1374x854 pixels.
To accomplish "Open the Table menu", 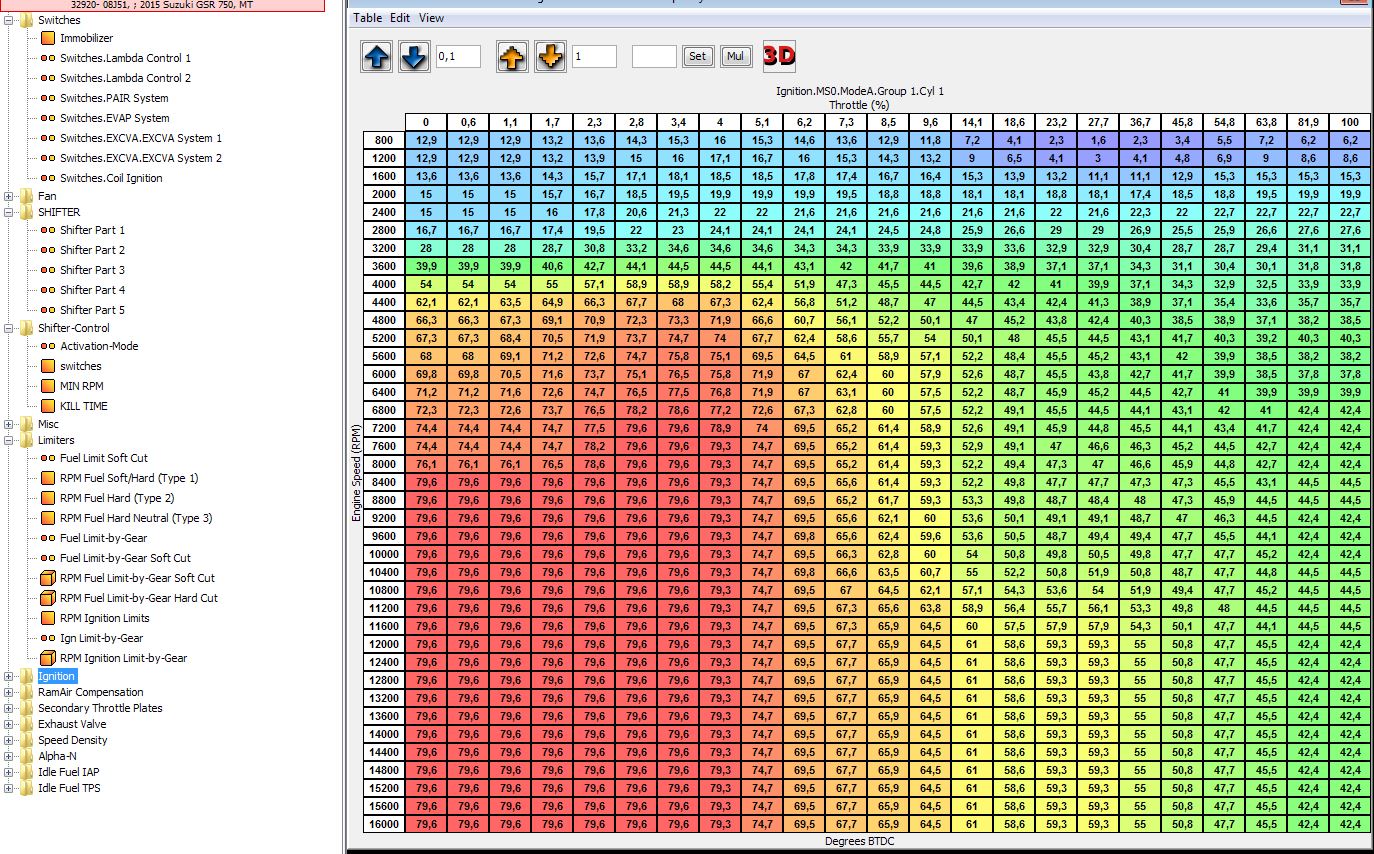I will pos(367,18).
